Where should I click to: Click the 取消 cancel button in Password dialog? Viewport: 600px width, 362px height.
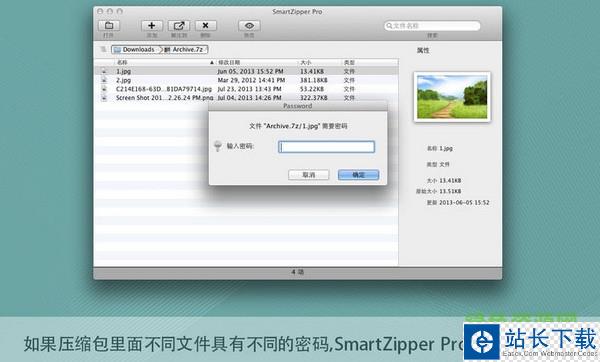(308, 175)
